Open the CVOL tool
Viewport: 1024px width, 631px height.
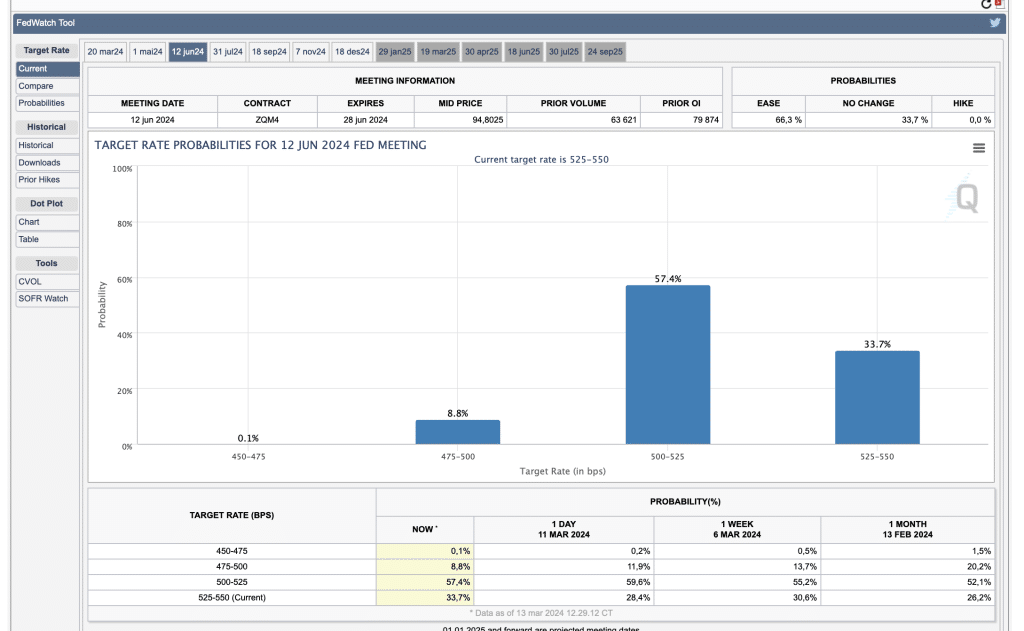click(48, 282)
